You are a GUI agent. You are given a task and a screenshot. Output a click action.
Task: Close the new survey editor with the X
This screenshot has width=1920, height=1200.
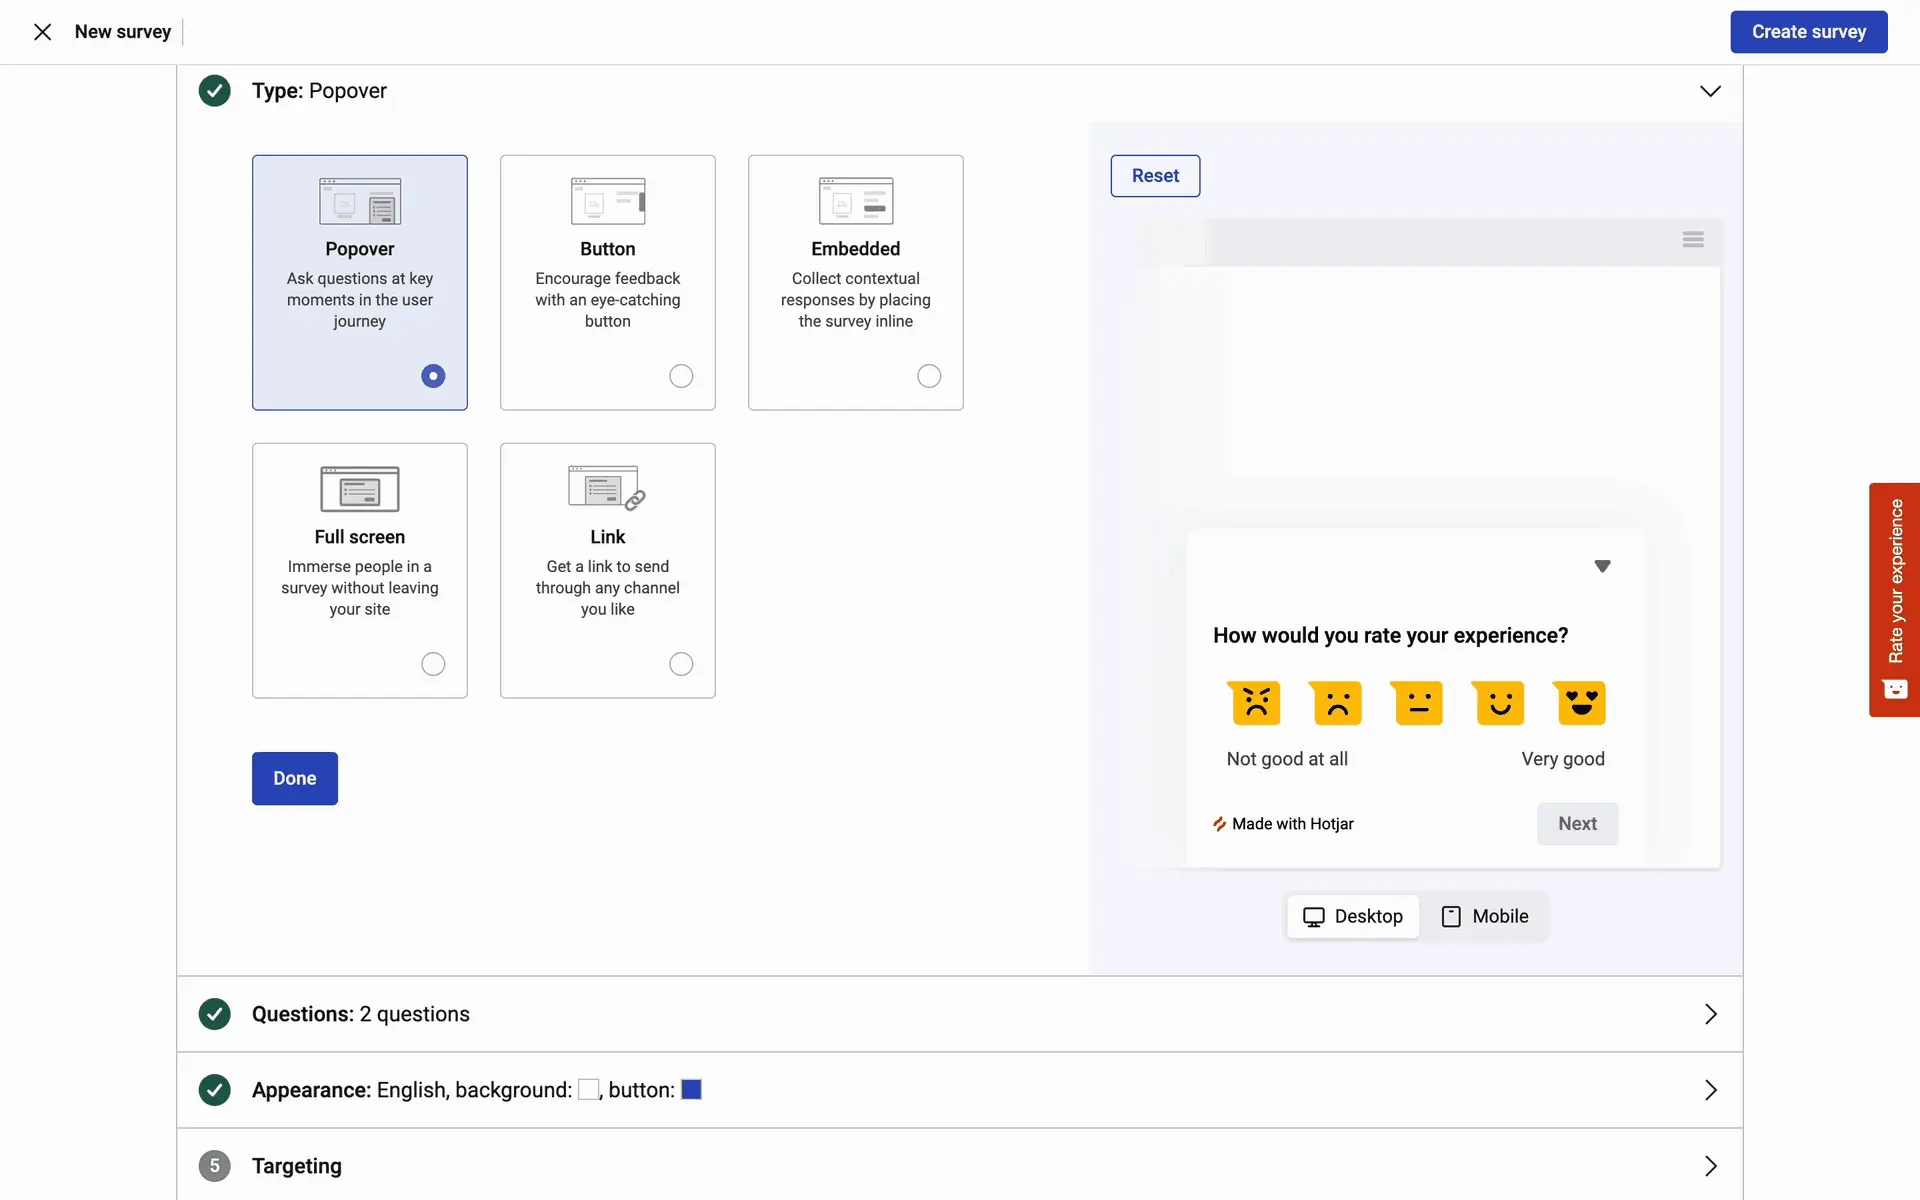[x=42, y=32]
